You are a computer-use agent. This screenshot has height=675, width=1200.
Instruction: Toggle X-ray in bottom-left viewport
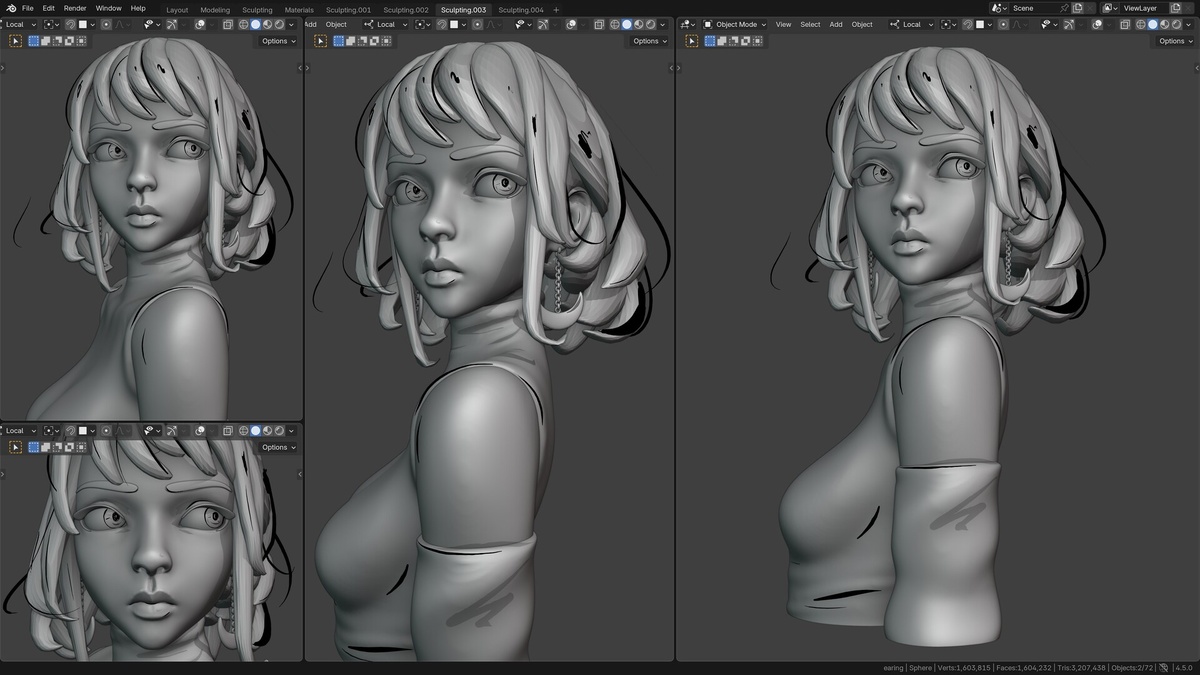[x=227, y=431]
